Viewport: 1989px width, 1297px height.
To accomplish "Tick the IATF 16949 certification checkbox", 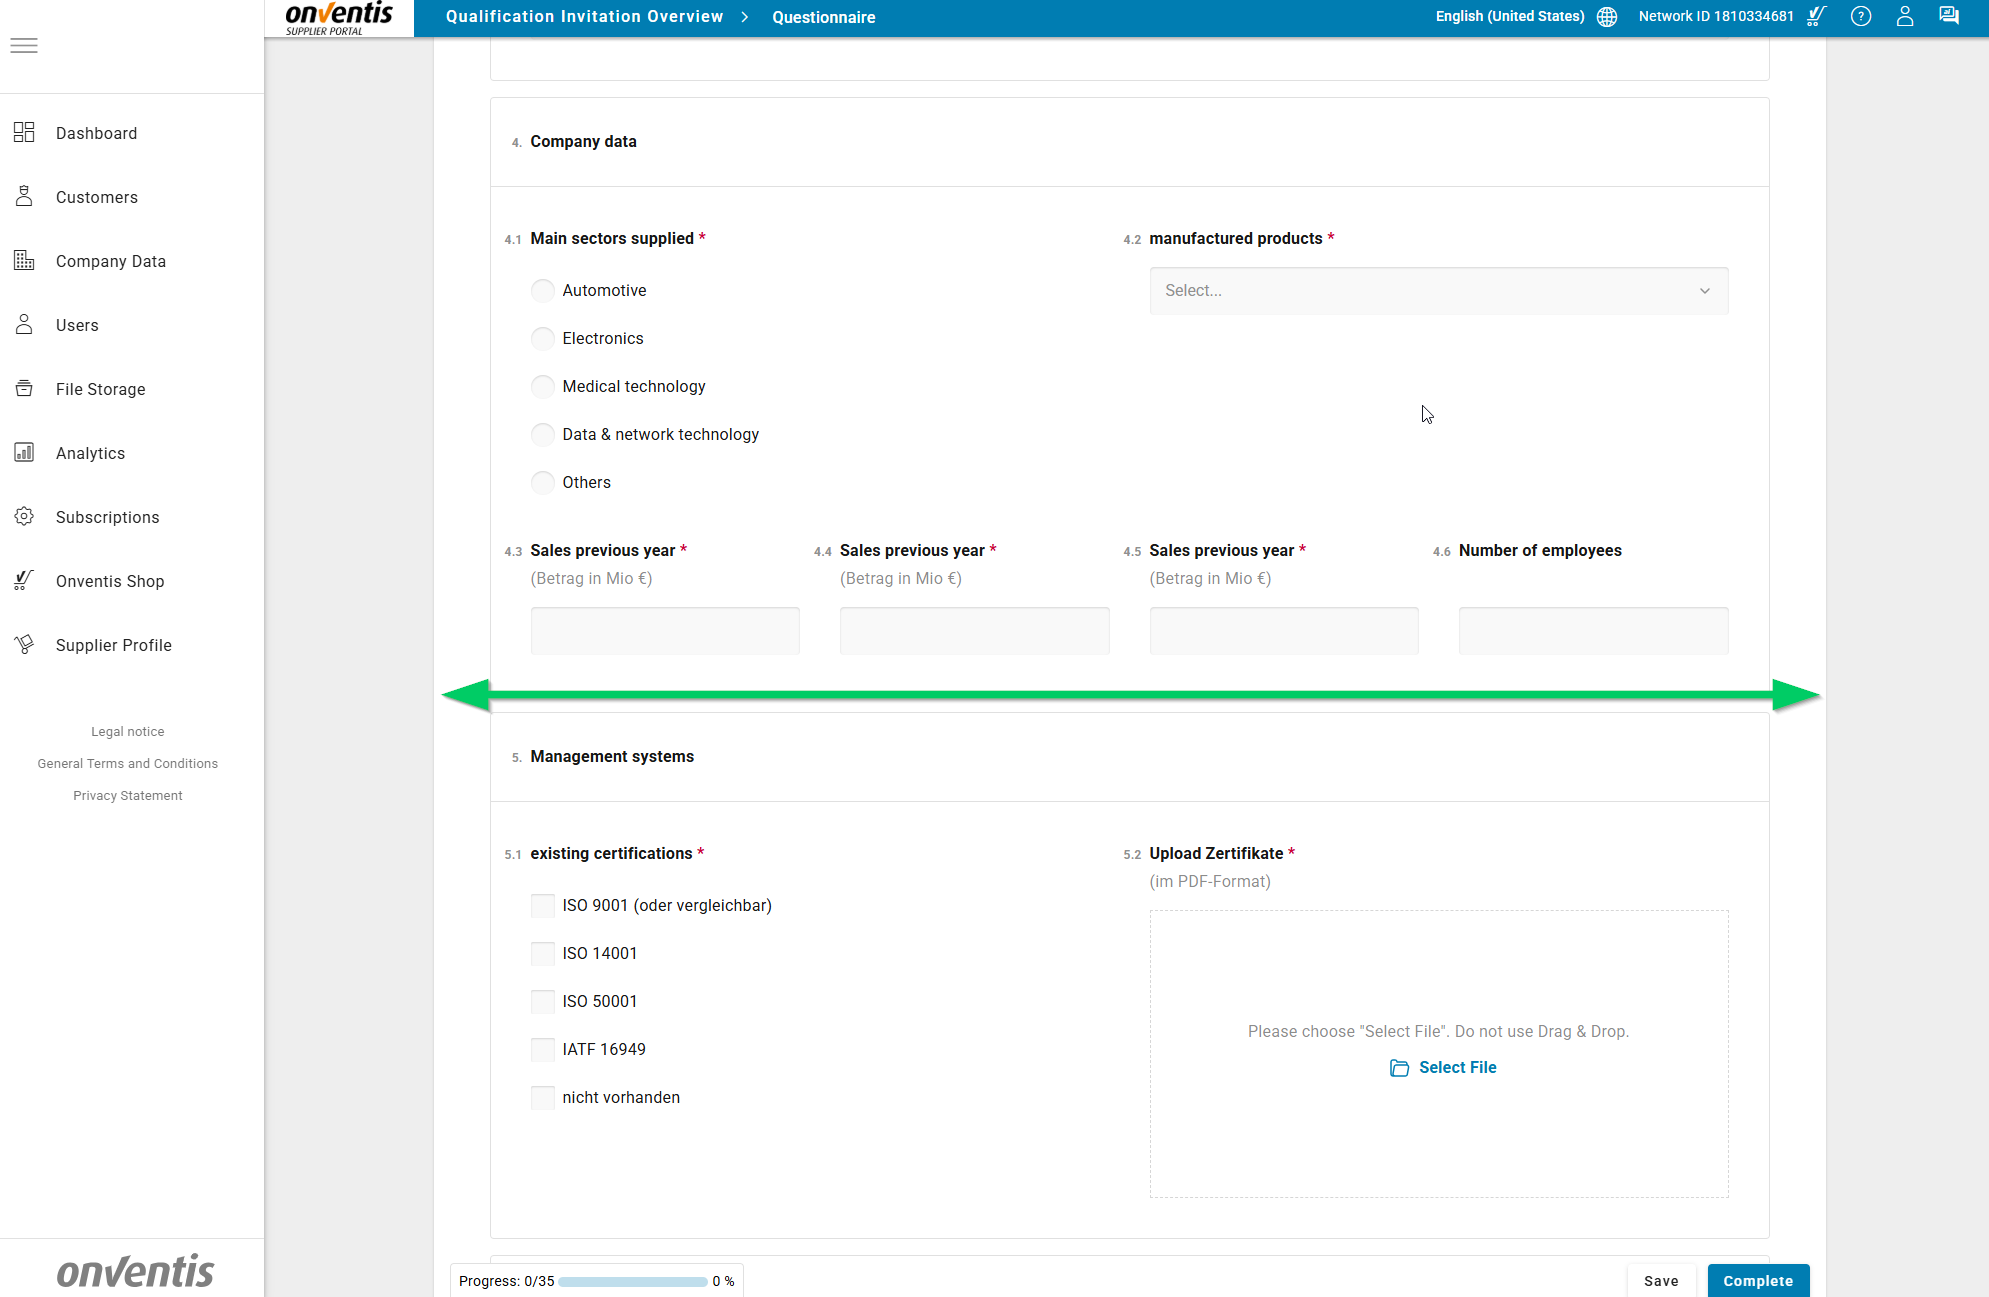I will (543, 1050).
